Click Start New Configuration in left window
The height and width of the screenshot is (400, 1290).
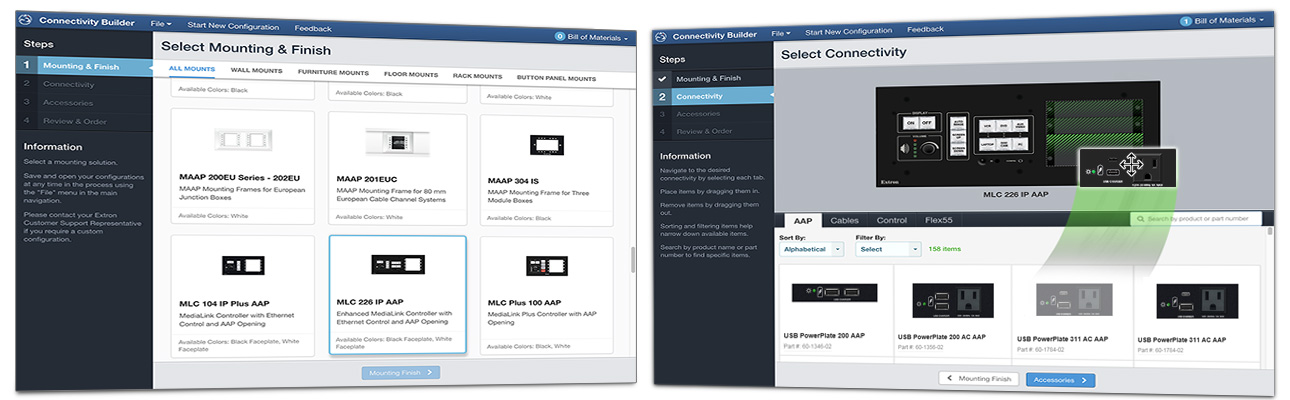click(x=233, y=24)
